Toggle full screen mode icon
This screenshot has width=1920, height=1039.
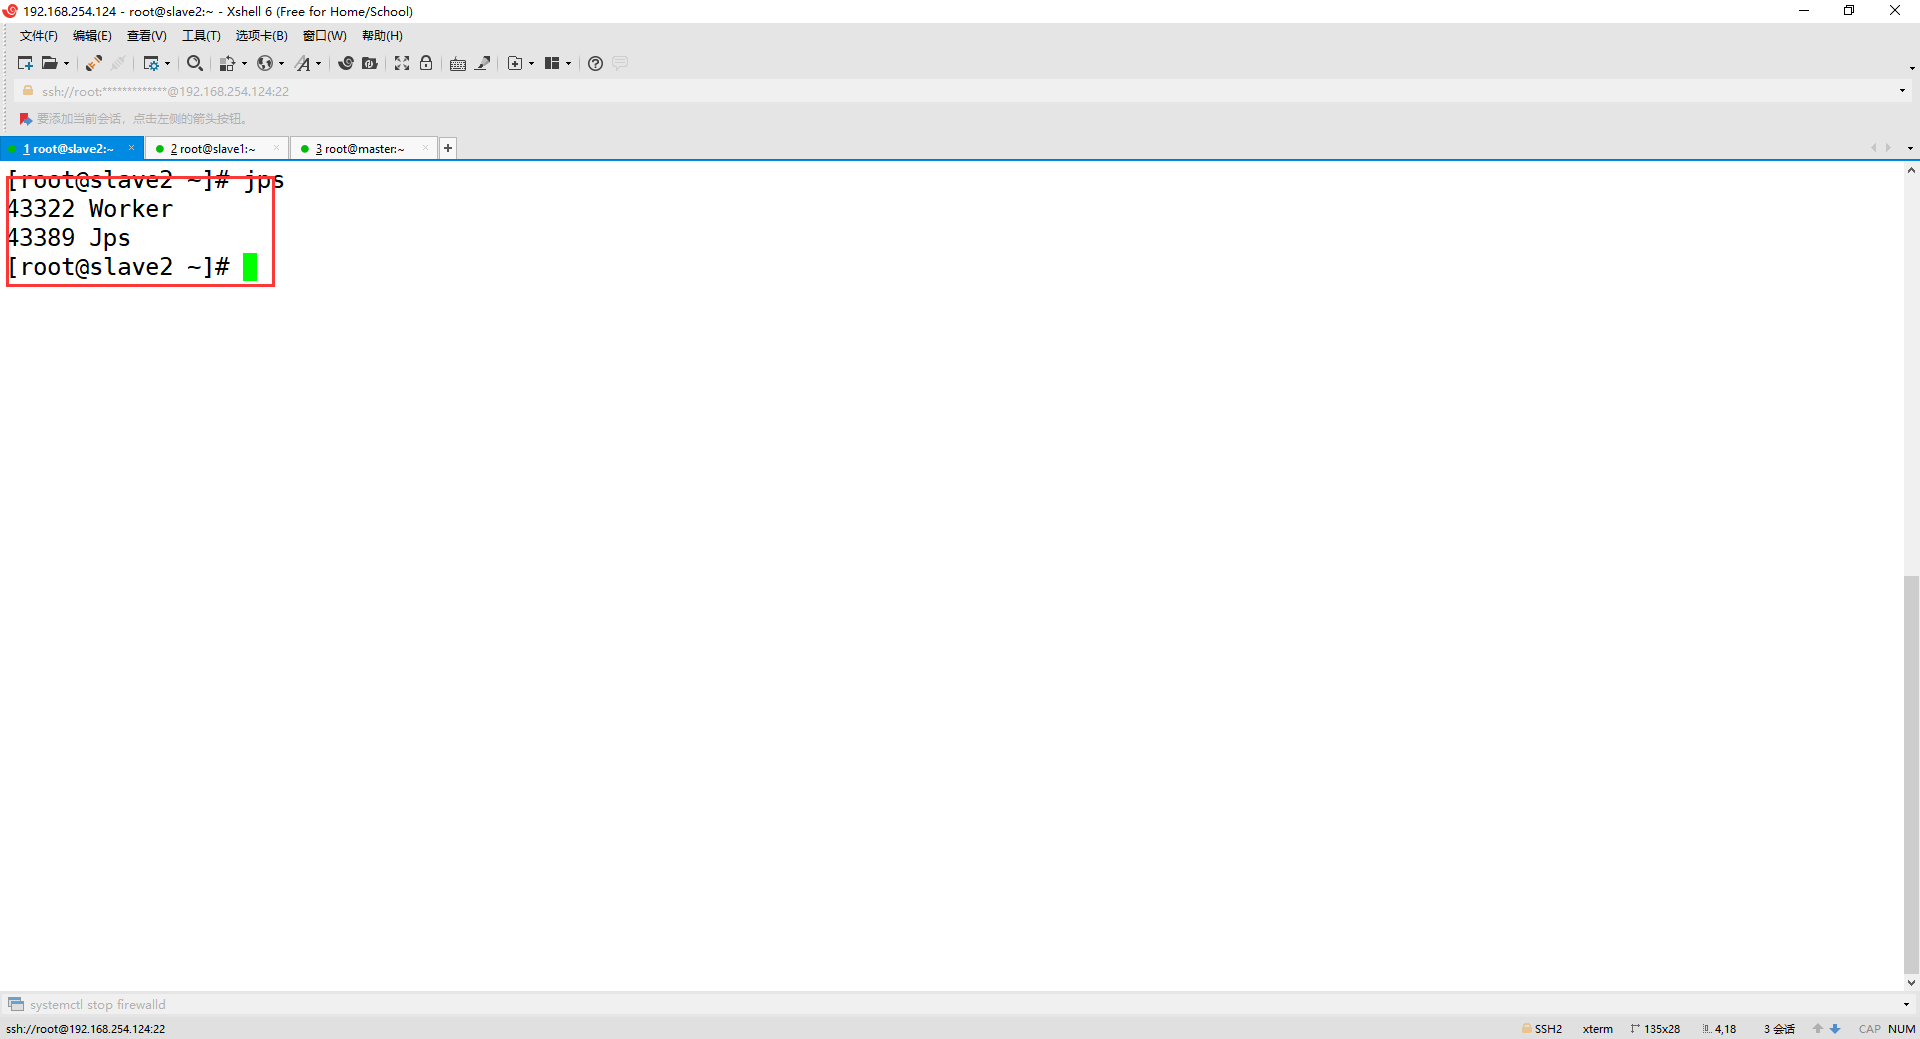(x=402, y=63)
